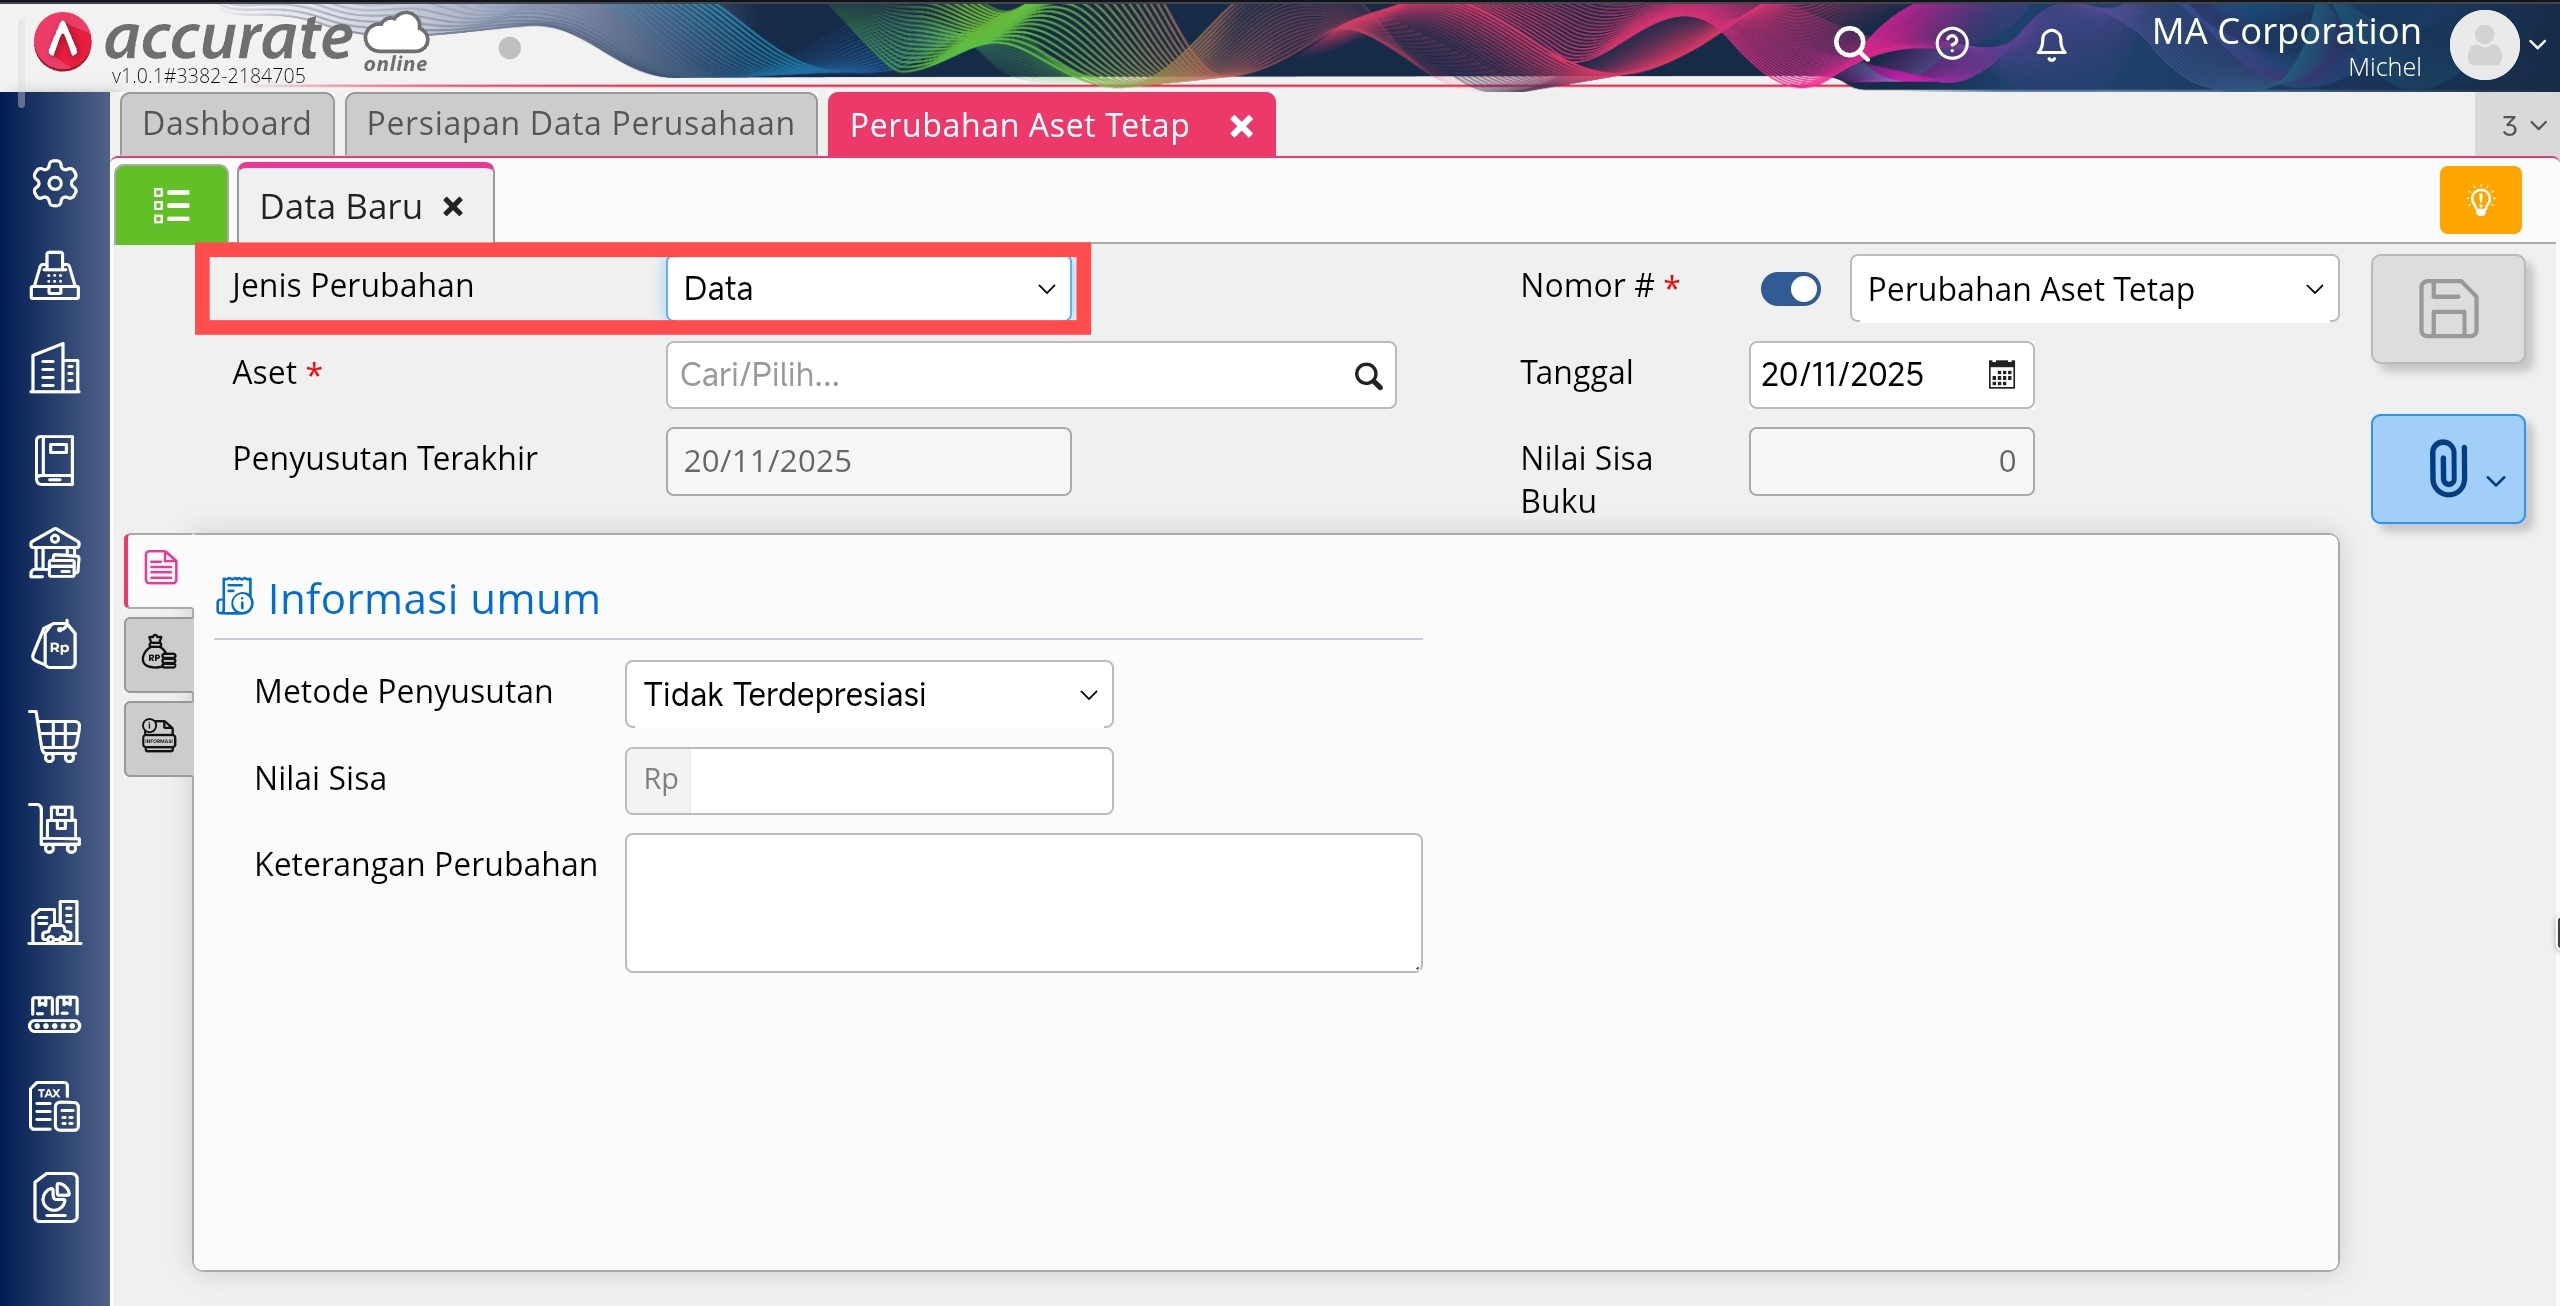Switch to the Dashboard tab

(x=227, y=124)
